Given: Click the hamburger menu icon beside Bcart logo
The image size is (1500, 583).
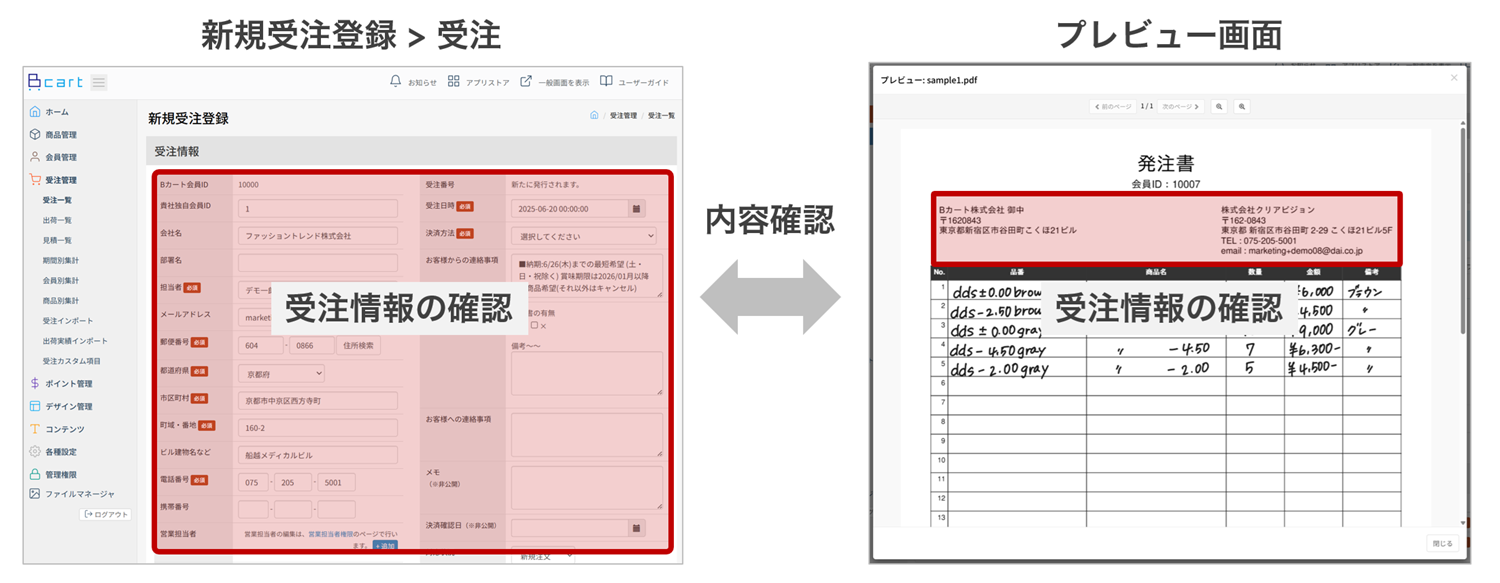Looking at the screenshot, I should click(99, 82).
